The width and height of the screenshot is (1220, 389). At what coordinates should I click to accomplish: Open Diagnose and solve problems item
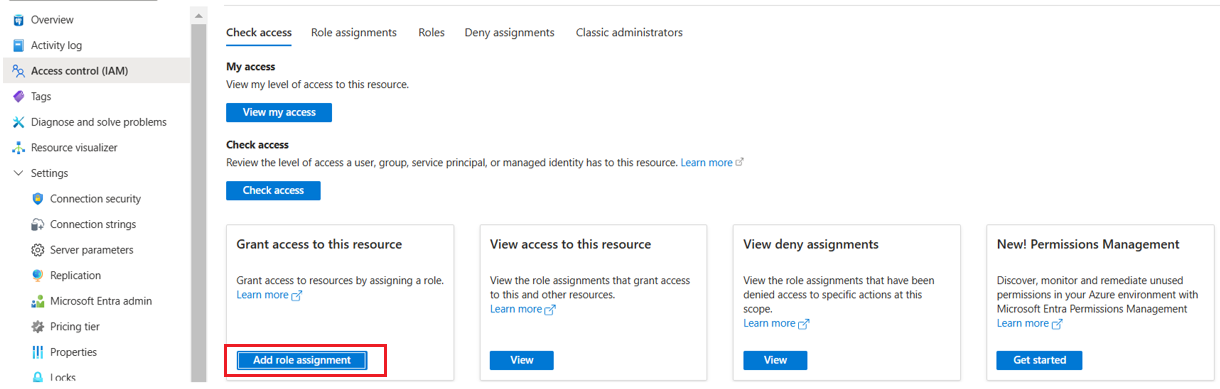(x=95, y=122)
